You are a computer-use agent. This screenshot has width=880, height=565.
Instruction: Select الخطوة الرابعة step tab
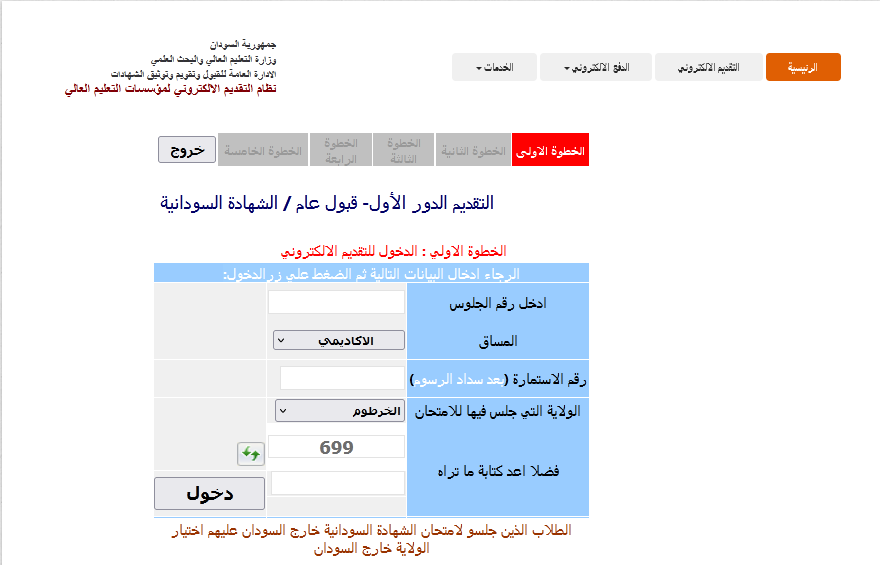pos(341,150)
